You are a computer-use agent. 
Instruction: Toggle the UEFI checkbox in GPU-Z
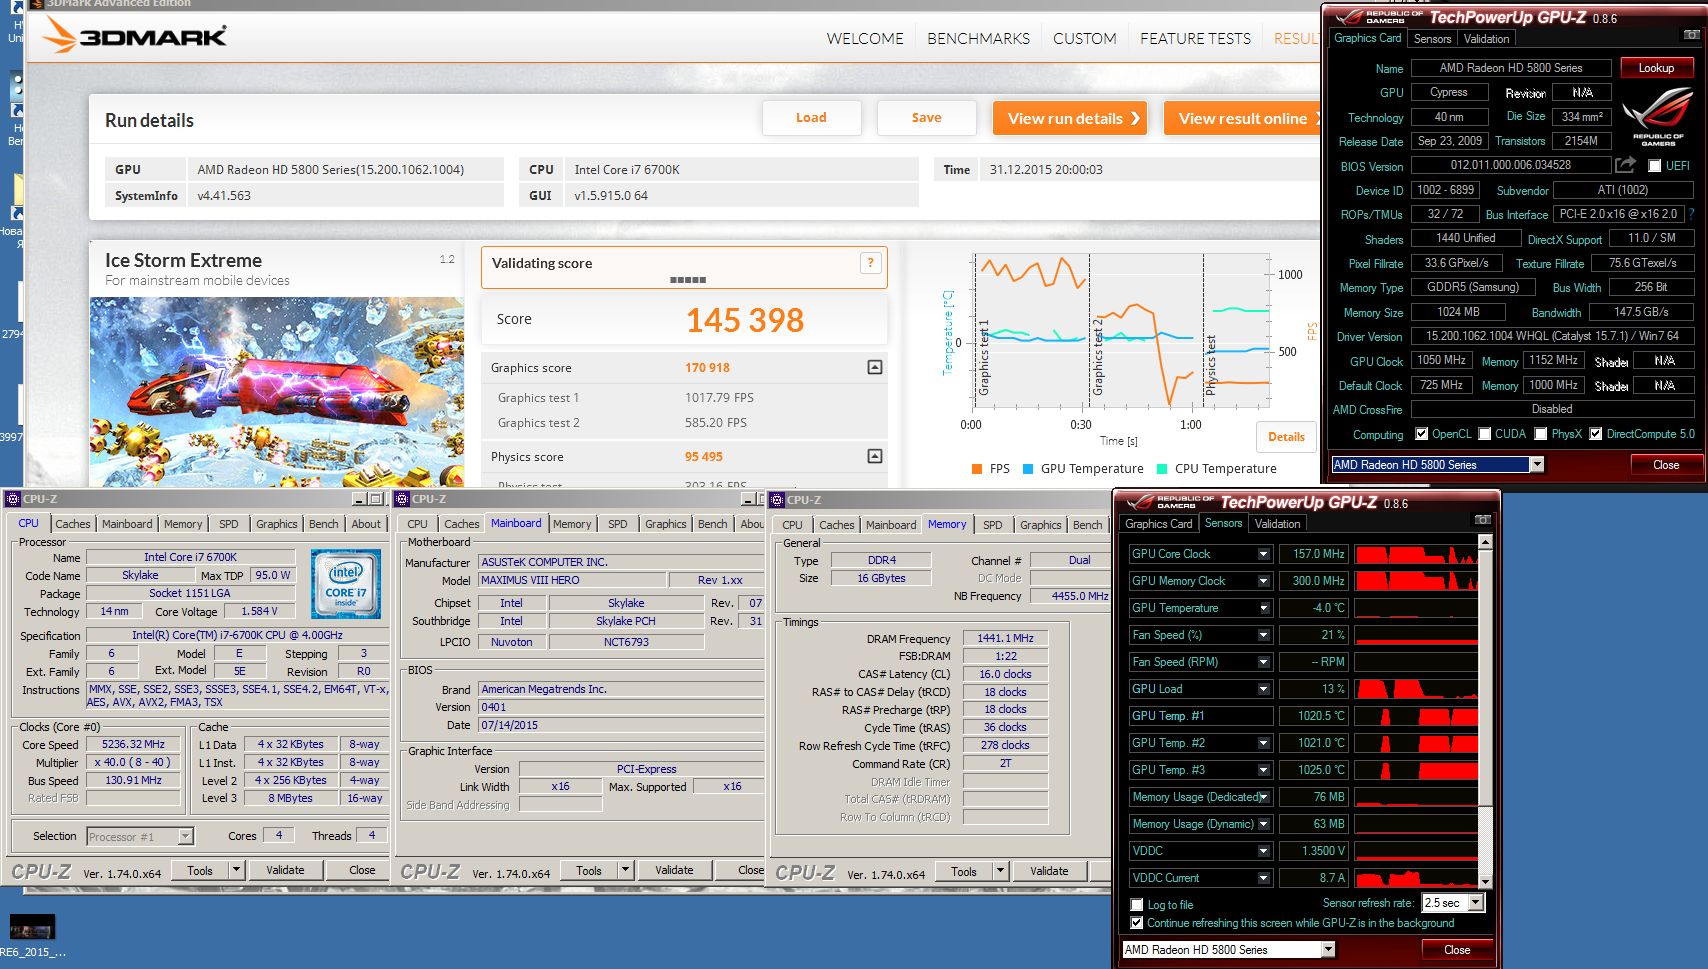[1654, 166]
